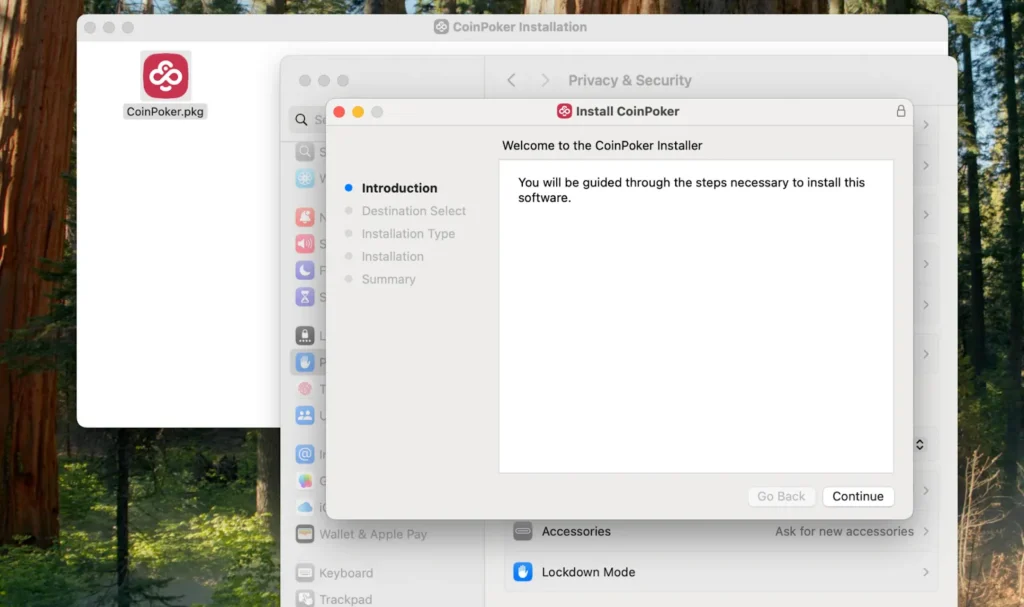Click the Go Back button
This screenshot has height=607, width=1024.
(x=781, y=496)
